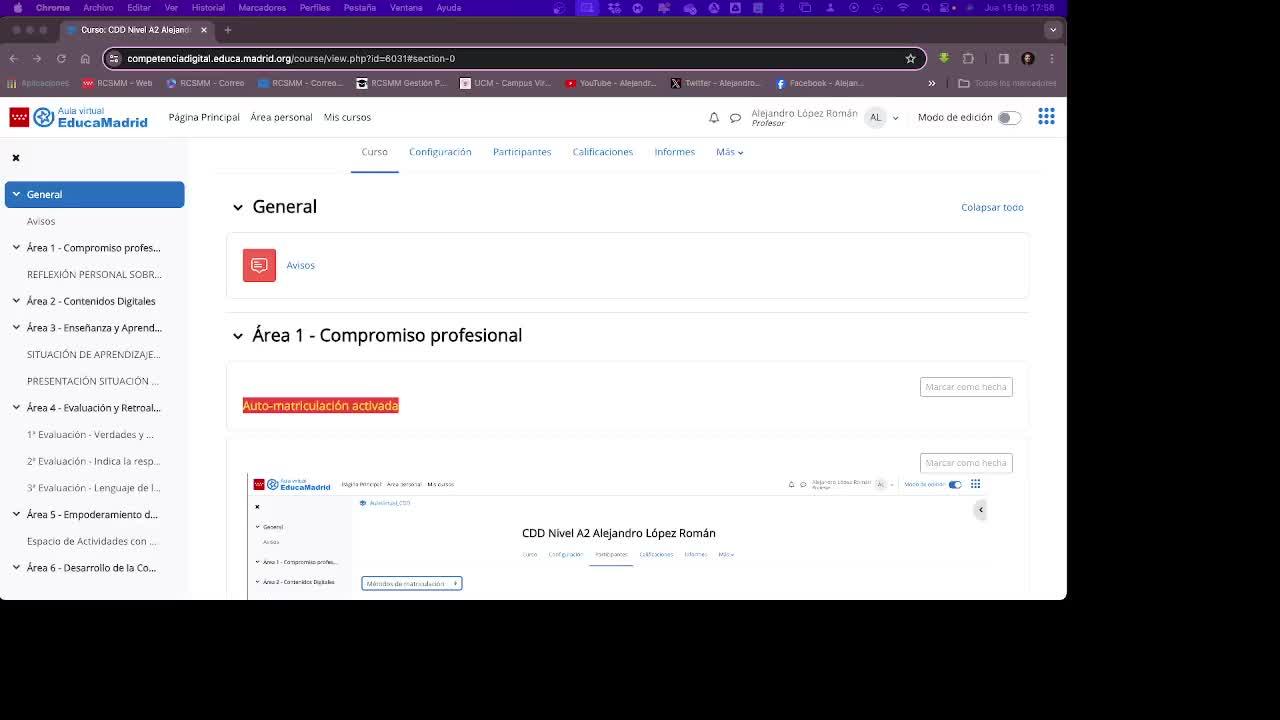
Task: Close the course index drawer with the X
Action: (x=16, y=158)
